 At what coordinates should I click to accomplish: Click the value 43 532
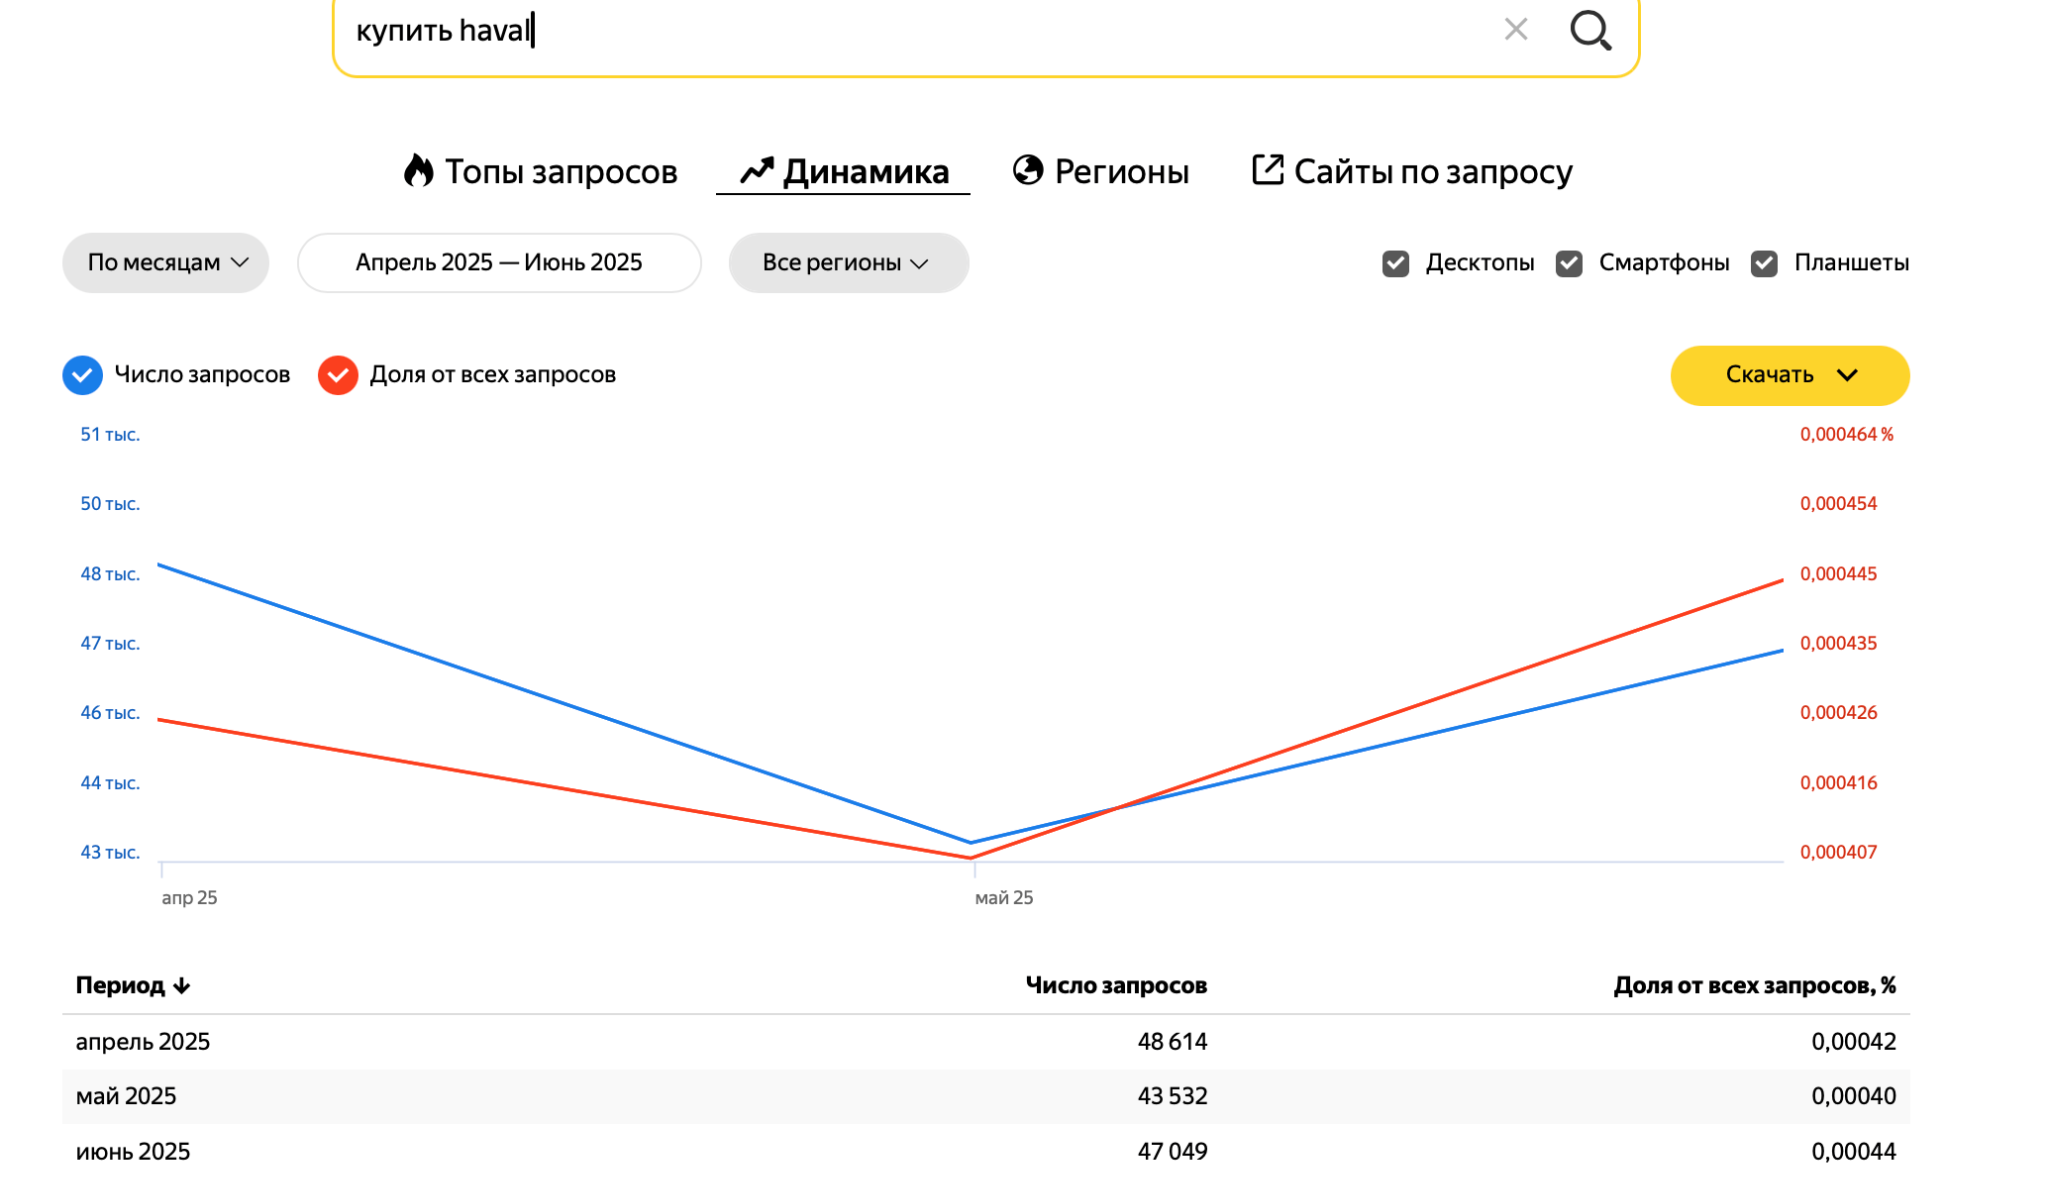(x=1172, y=1096)
